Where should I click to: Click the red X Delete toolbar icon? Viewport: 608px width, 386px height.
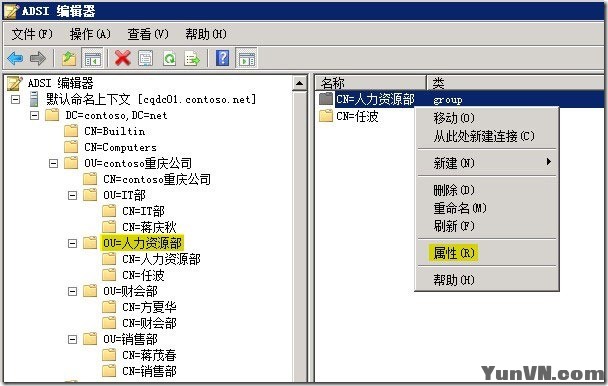coord(123,59)
